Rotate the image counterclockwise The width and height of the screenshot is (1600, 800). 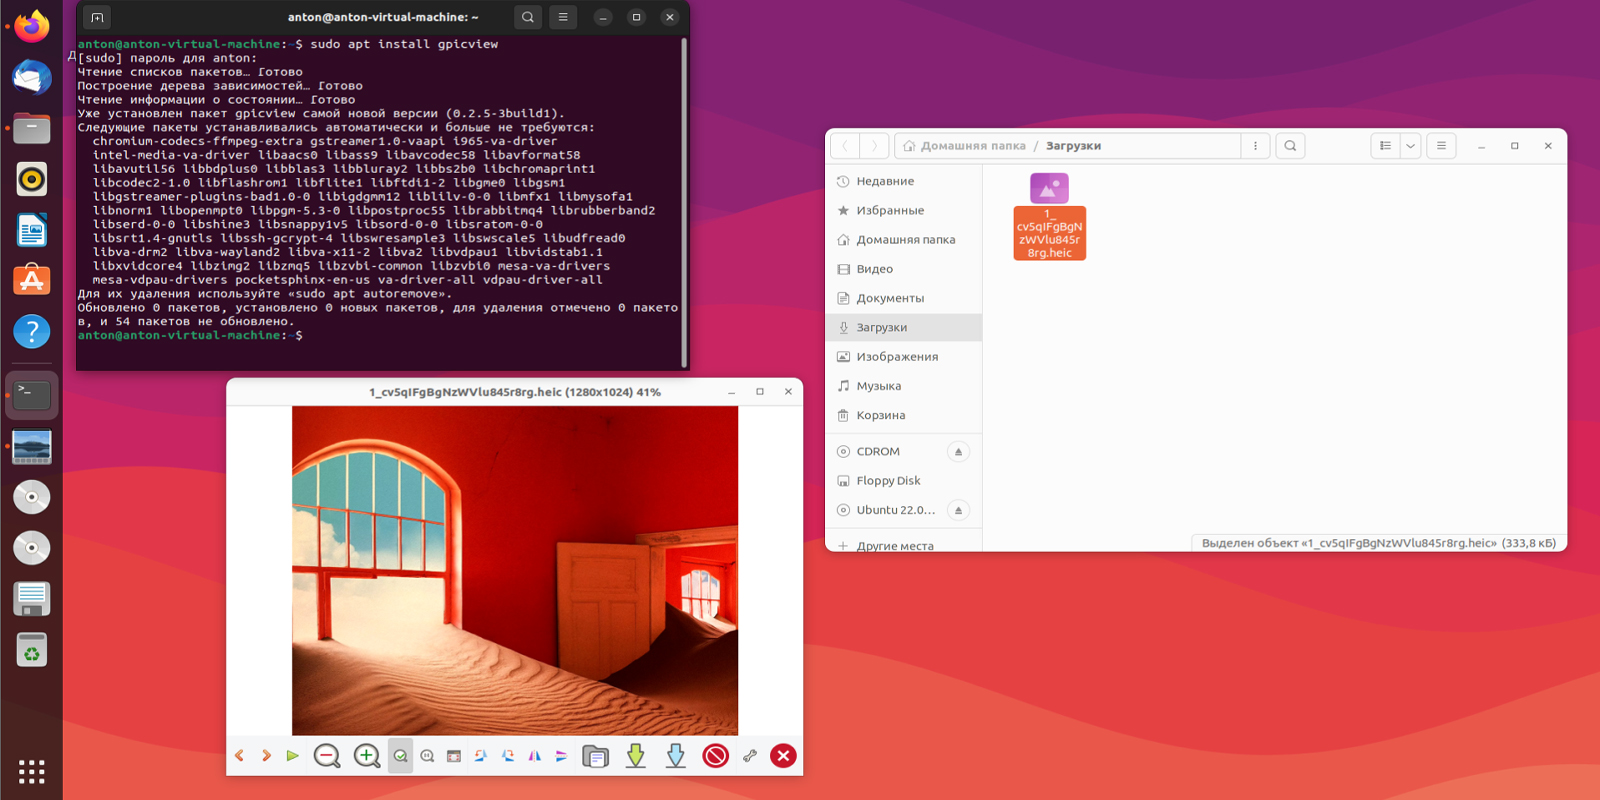(481, 756)
